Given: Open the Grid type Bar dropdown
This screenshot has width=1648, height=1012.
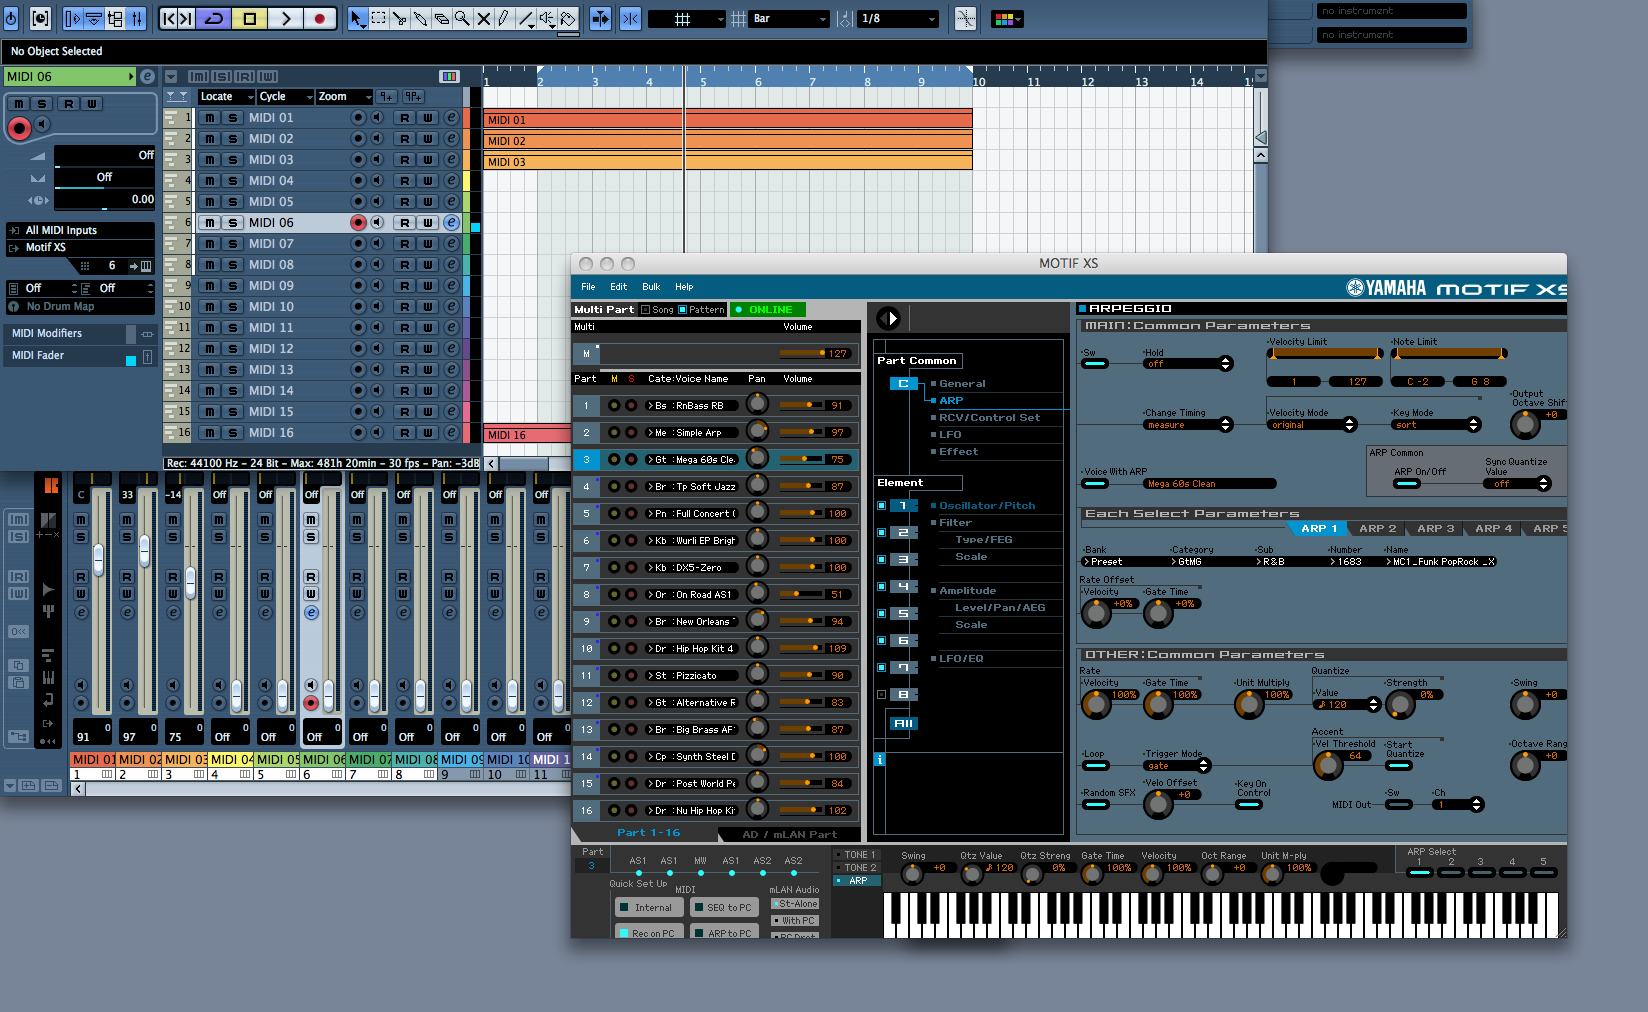Looking at the screenshot, I should pyautogui.click(x=790, y=19).
